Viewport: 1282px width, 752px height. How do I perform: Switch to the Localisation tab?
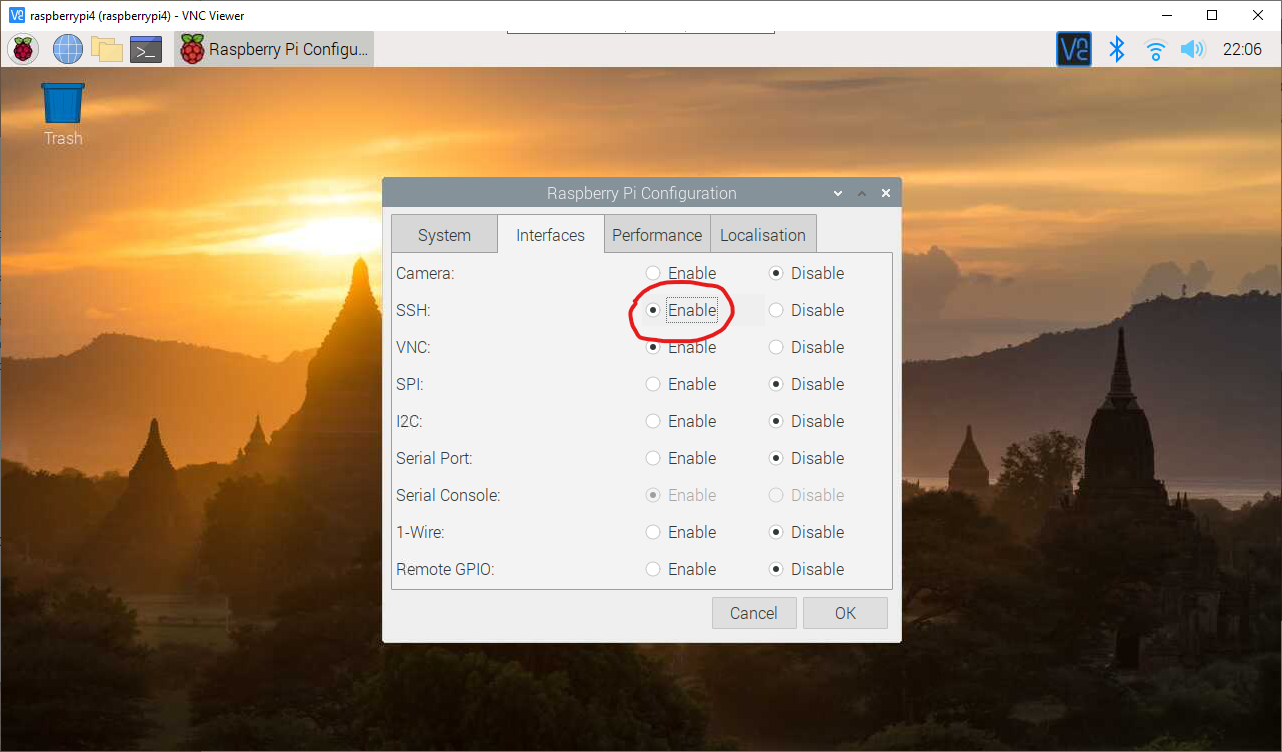coord(762,234)
